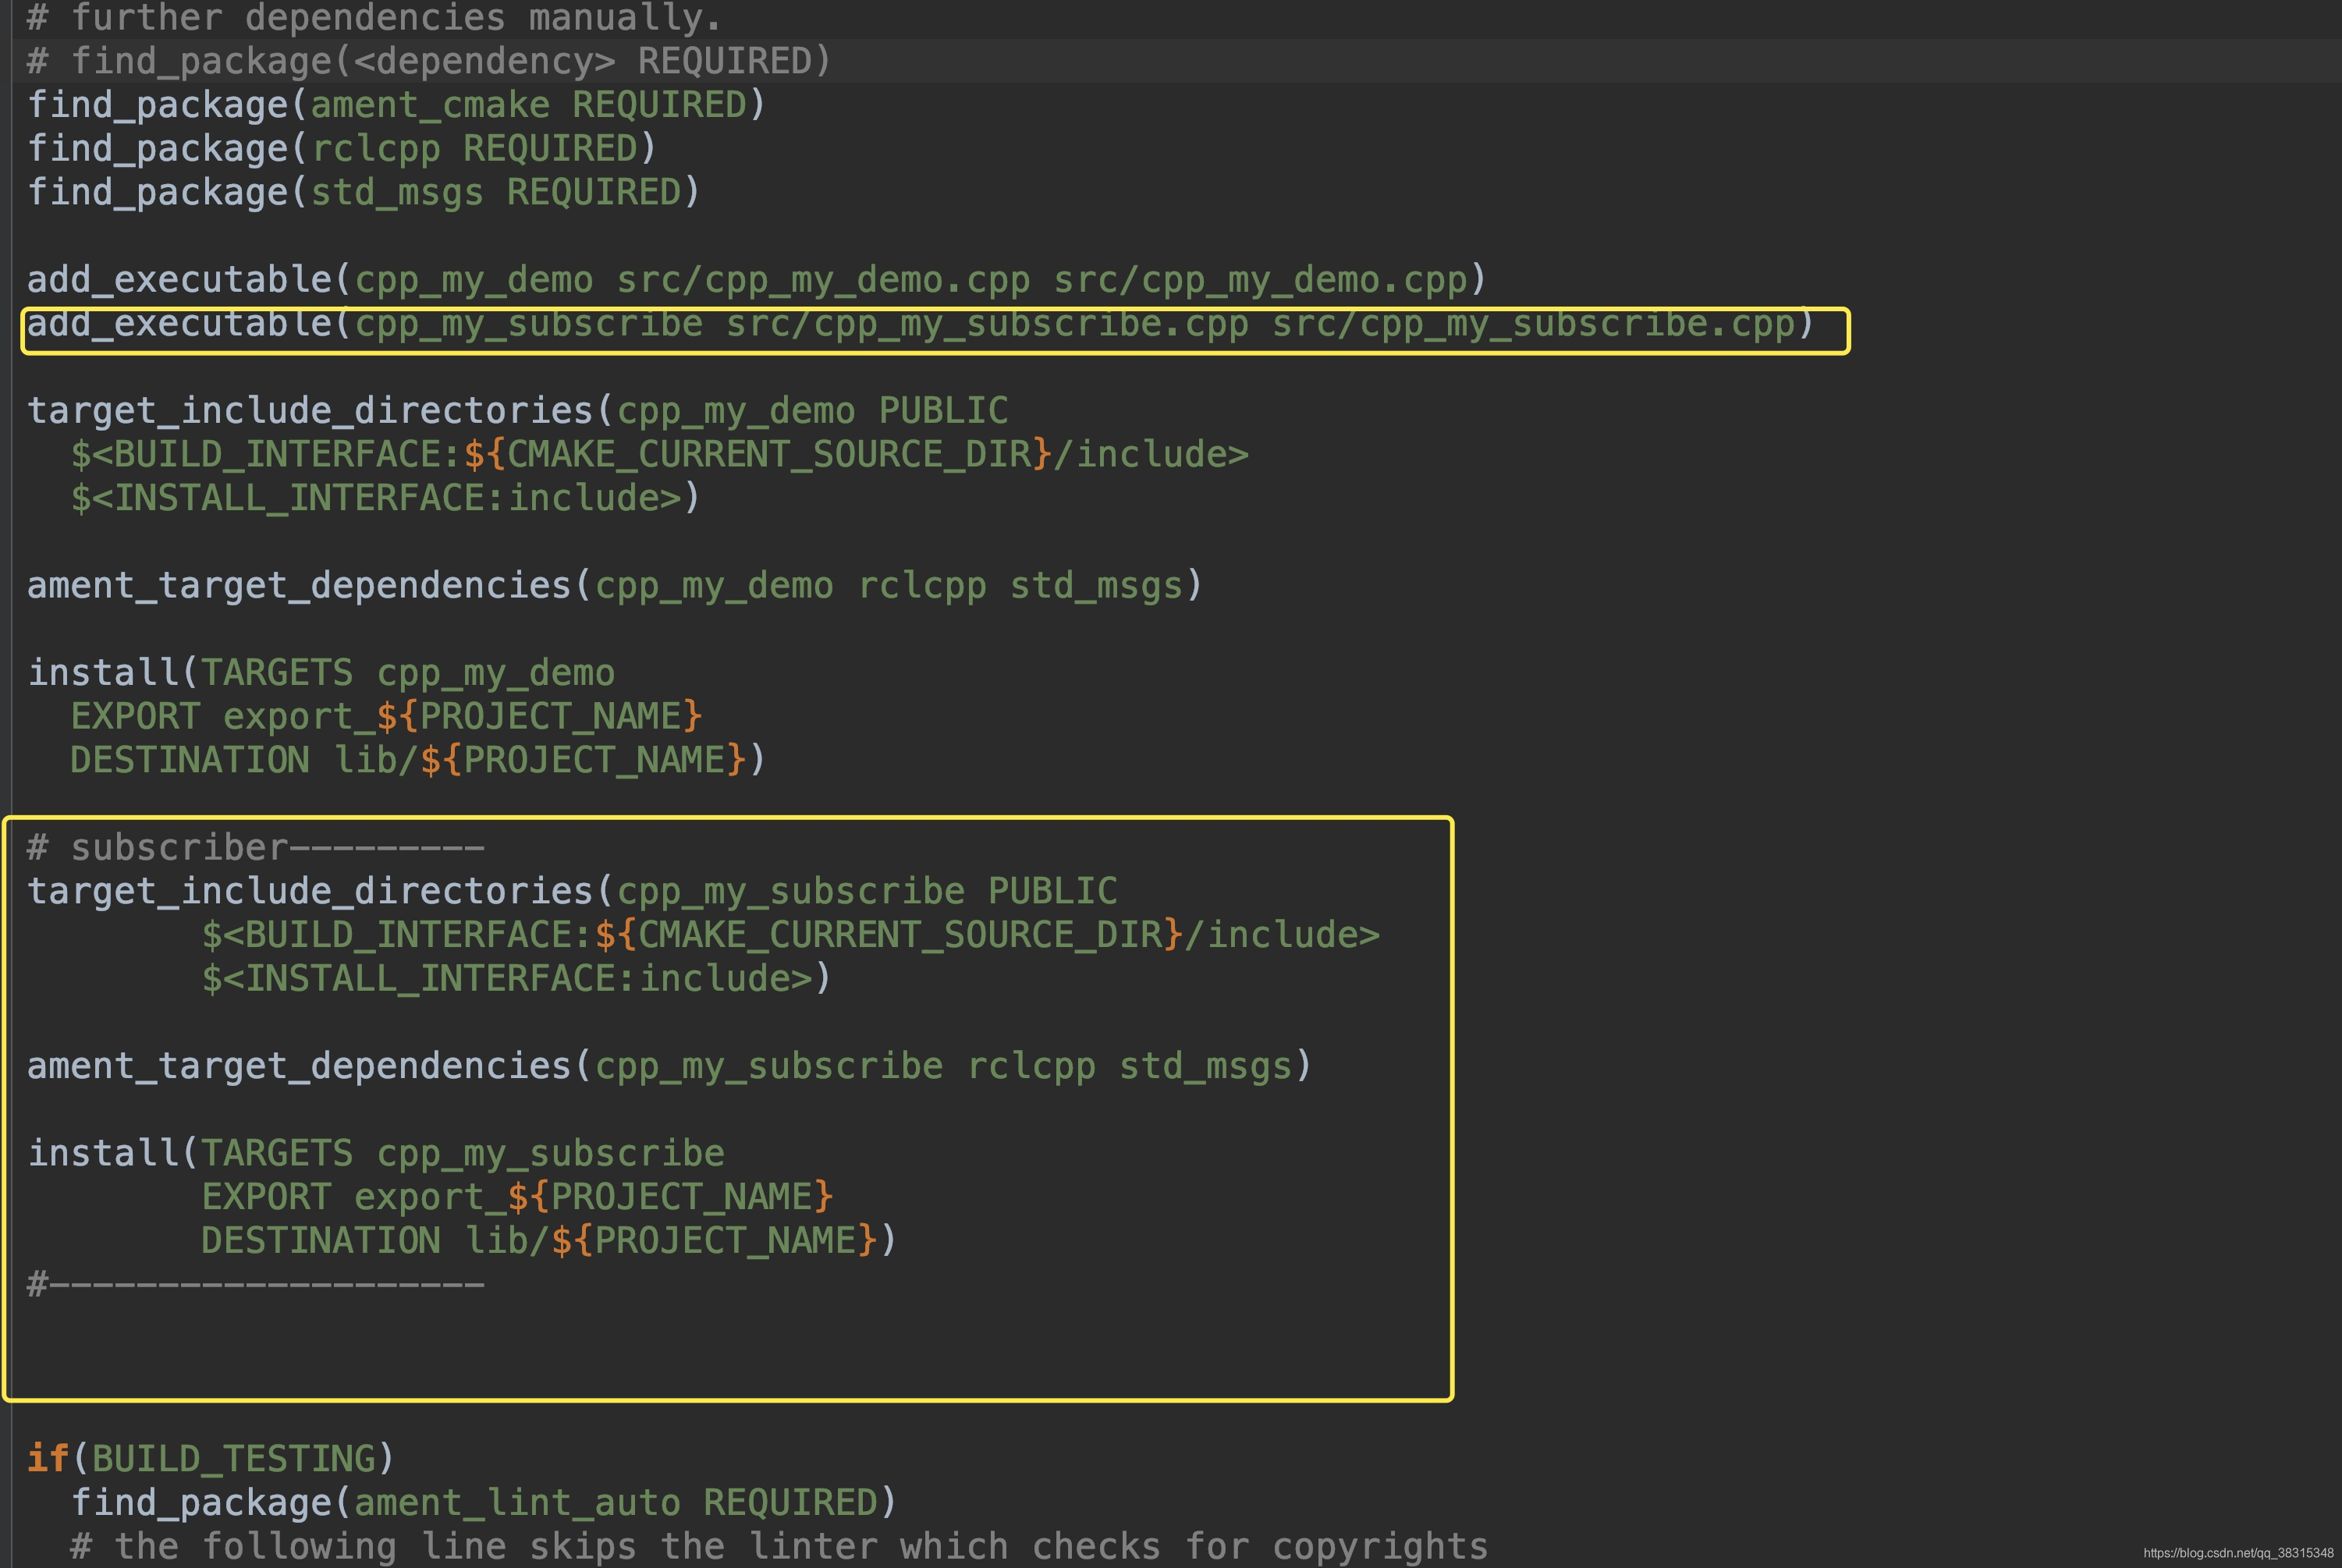Click ament_target_dependencies(cpp_my_subscribe rclcpp std_msgs) line

[x=669, y=1067]
